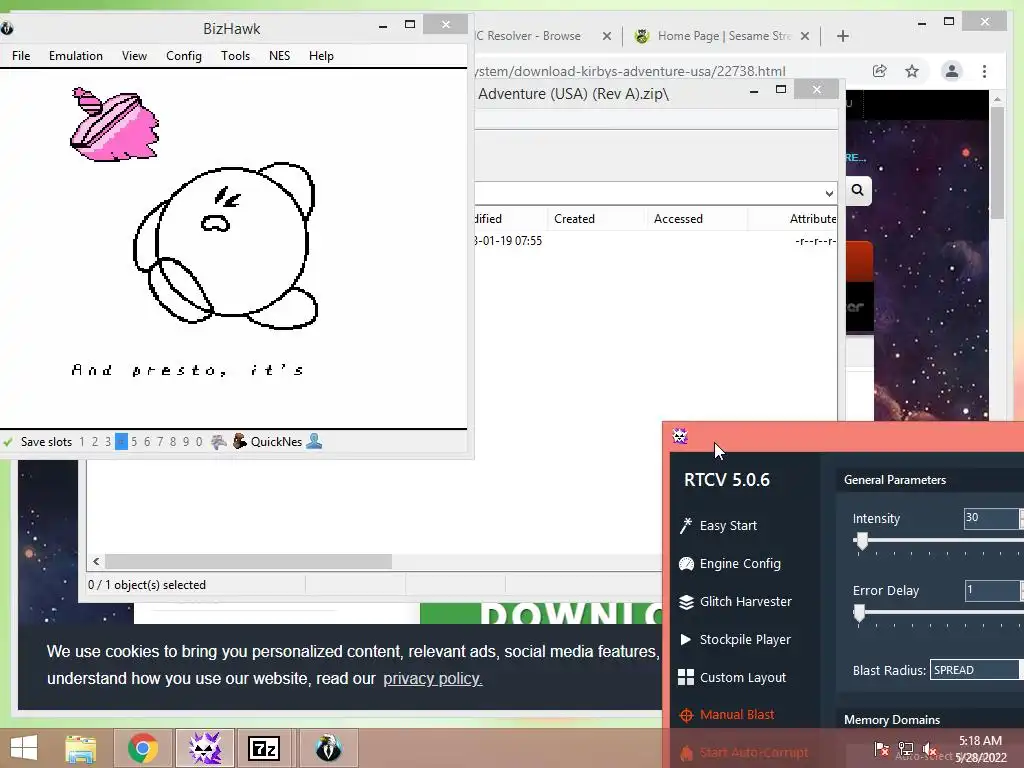Expand the 7-Zip address path dropdown
Image resolution: width=1024 pixels, height=768 pixels.
[829, 193]
